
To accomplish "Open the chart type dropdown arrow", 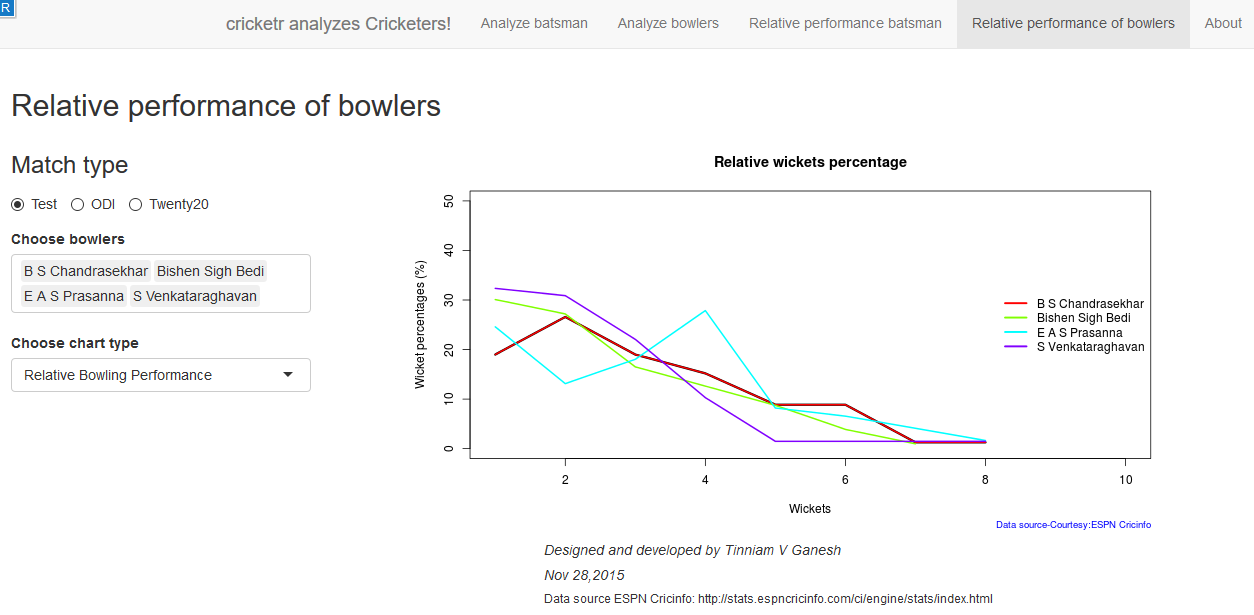I will [288, 375].
